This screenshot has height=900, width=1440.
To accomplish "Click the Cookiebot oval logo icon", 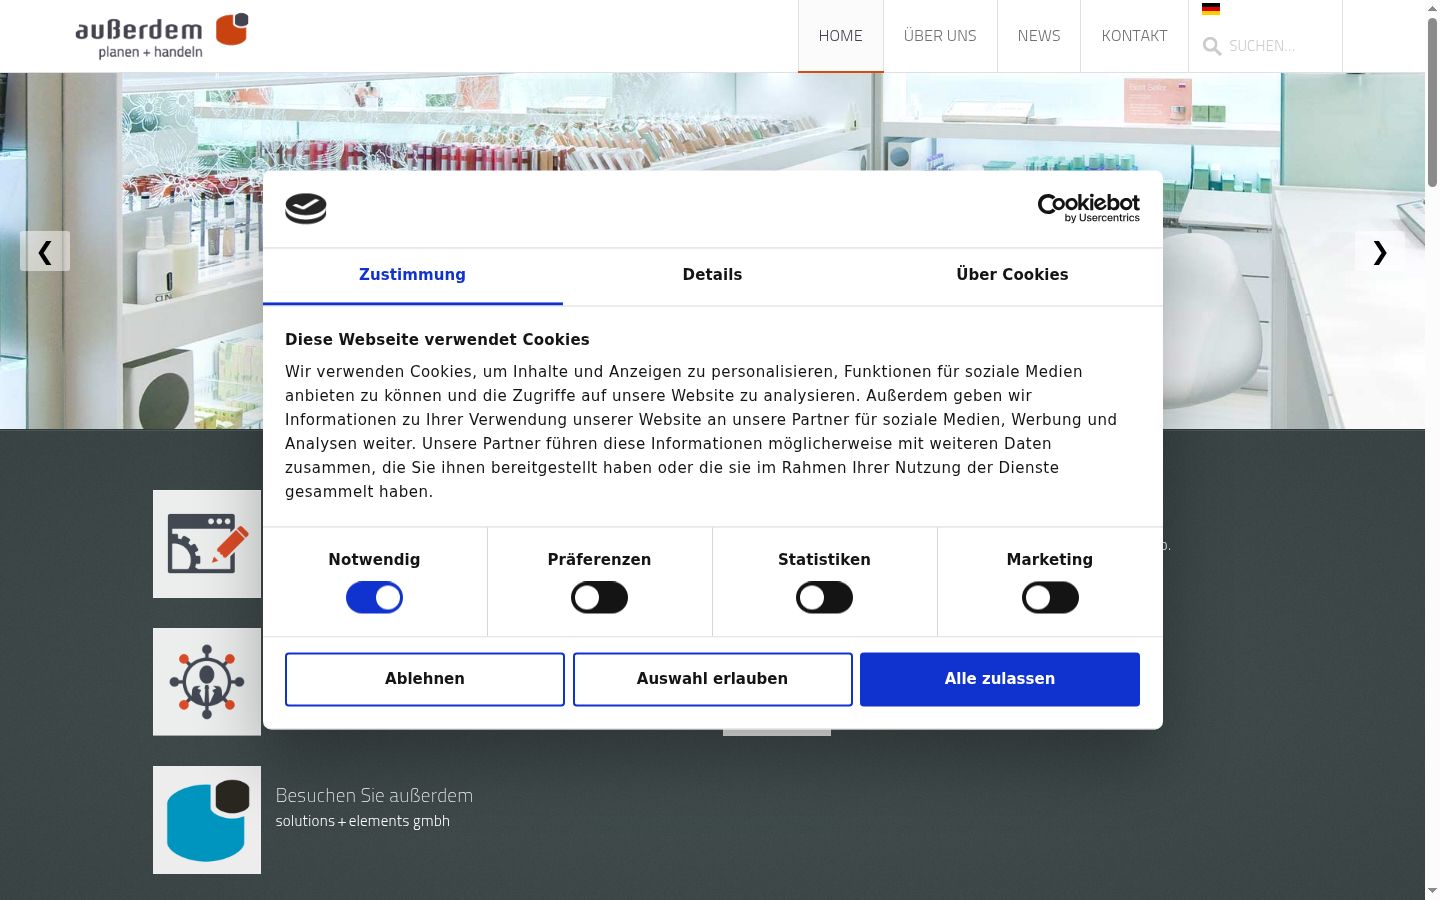I will pos(306,209).
